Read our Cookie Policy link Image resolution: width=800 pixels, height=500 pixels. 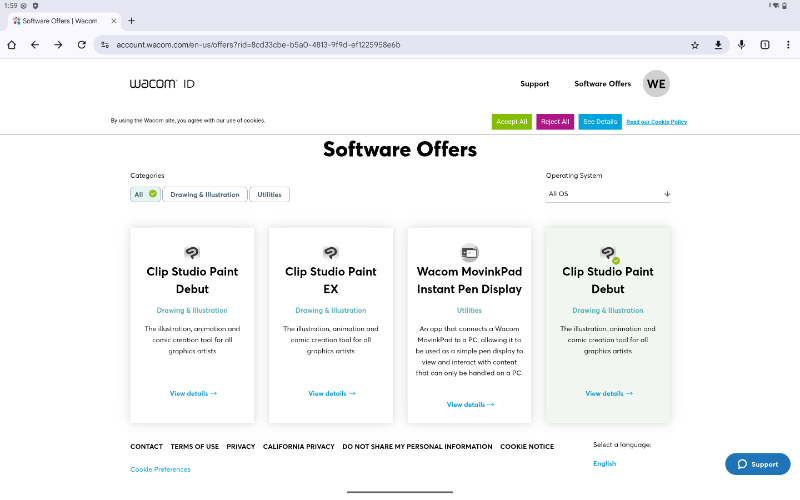(657, 122)
